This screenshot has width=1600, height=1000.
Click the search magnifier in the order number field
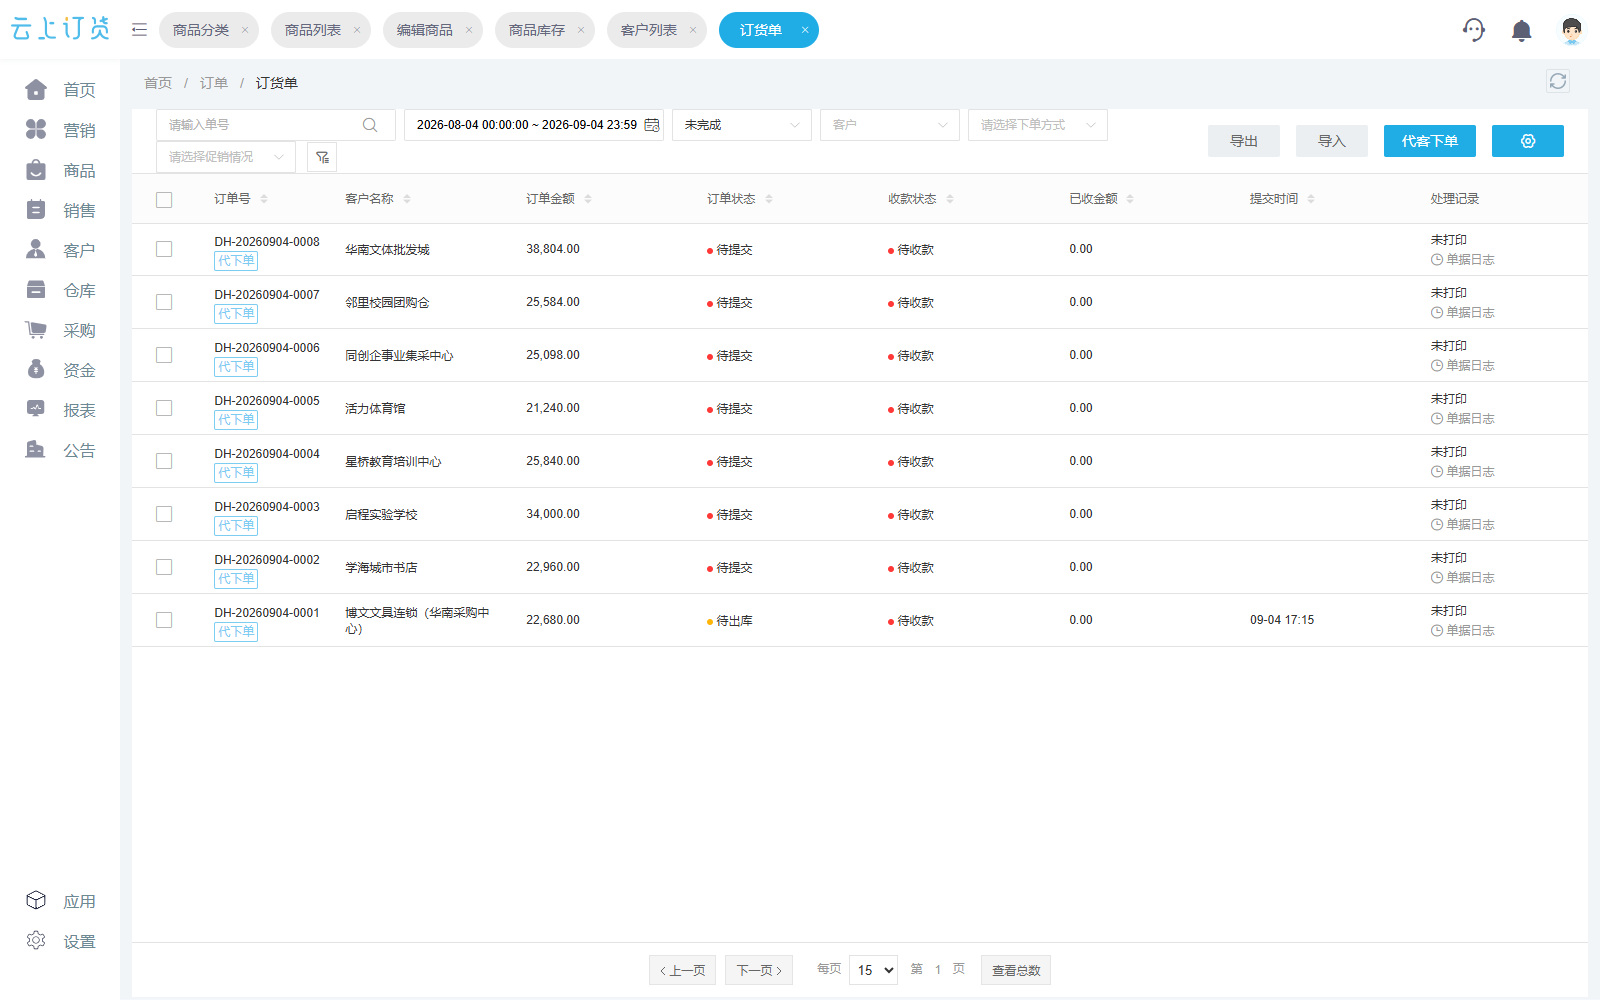click(x=370, y=125)
